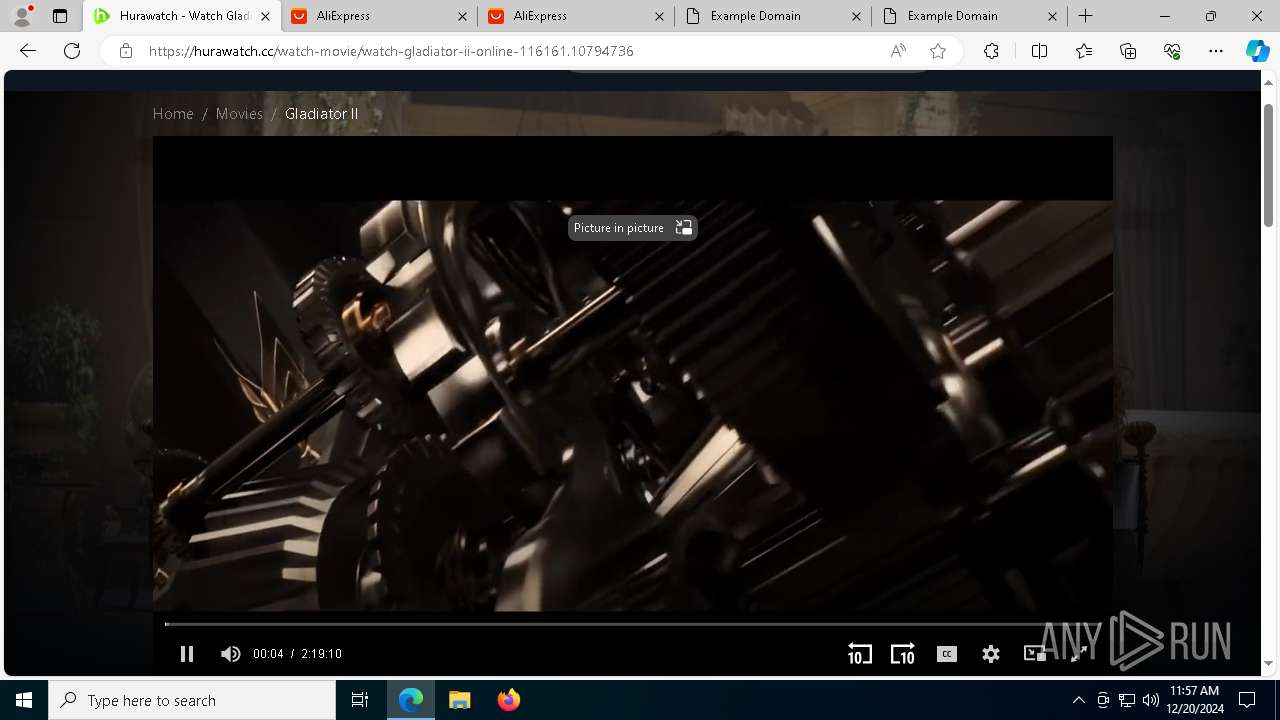Open a new browser tab
Image resolution: width=1280 pixels, height=720 pixels.
(1085, 16)
